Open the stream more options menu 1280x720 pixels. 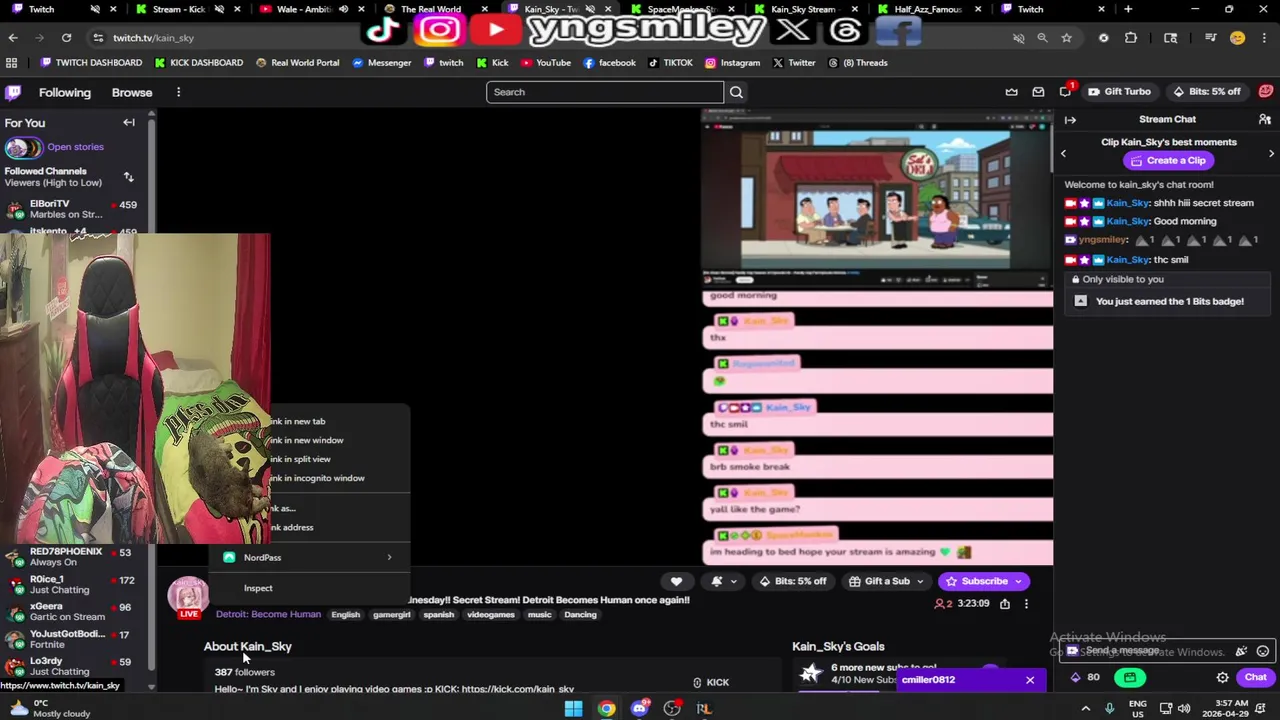[x=1026, y=604]
